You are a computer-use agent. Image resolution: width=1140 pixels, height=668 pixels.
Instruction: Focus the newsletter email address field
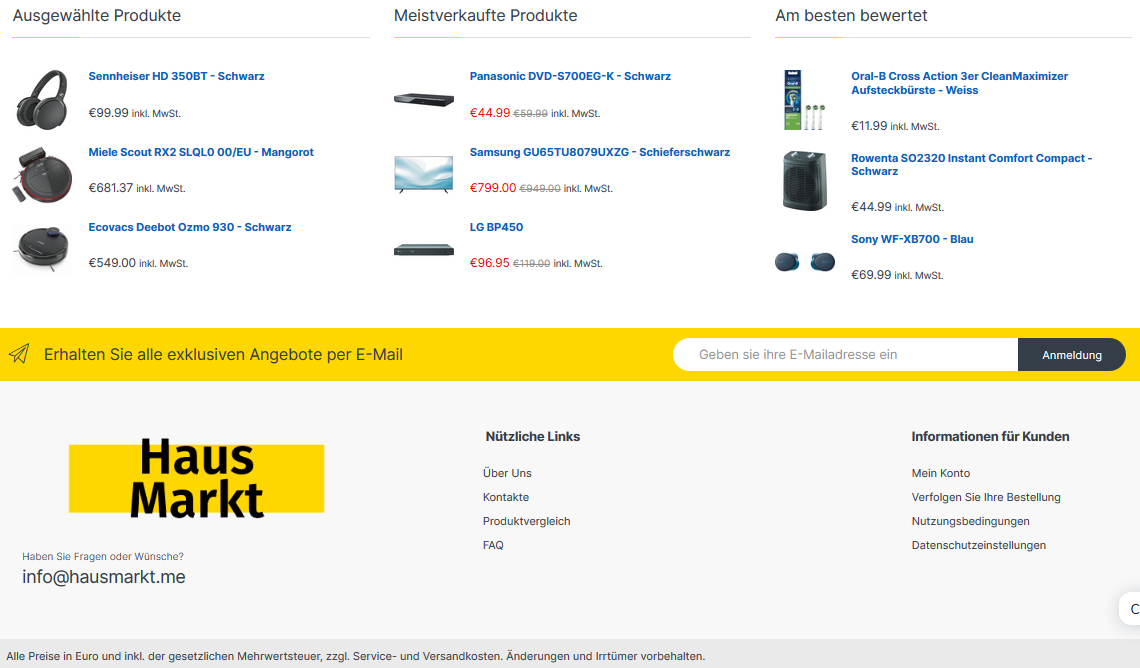tap(846, 355)
